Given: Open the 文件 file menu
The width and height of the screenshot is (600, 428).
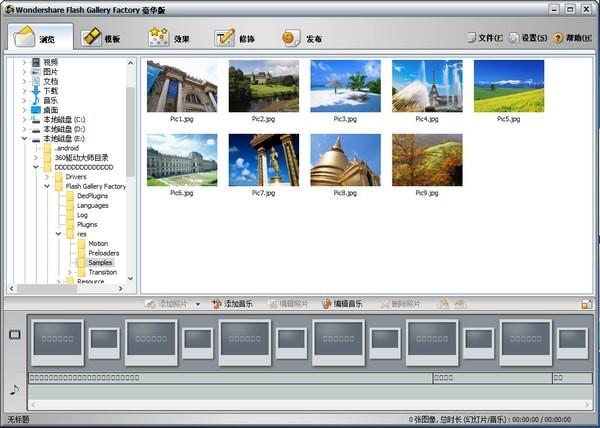Looking at the screenshot, I should click(x=485, y=38).
